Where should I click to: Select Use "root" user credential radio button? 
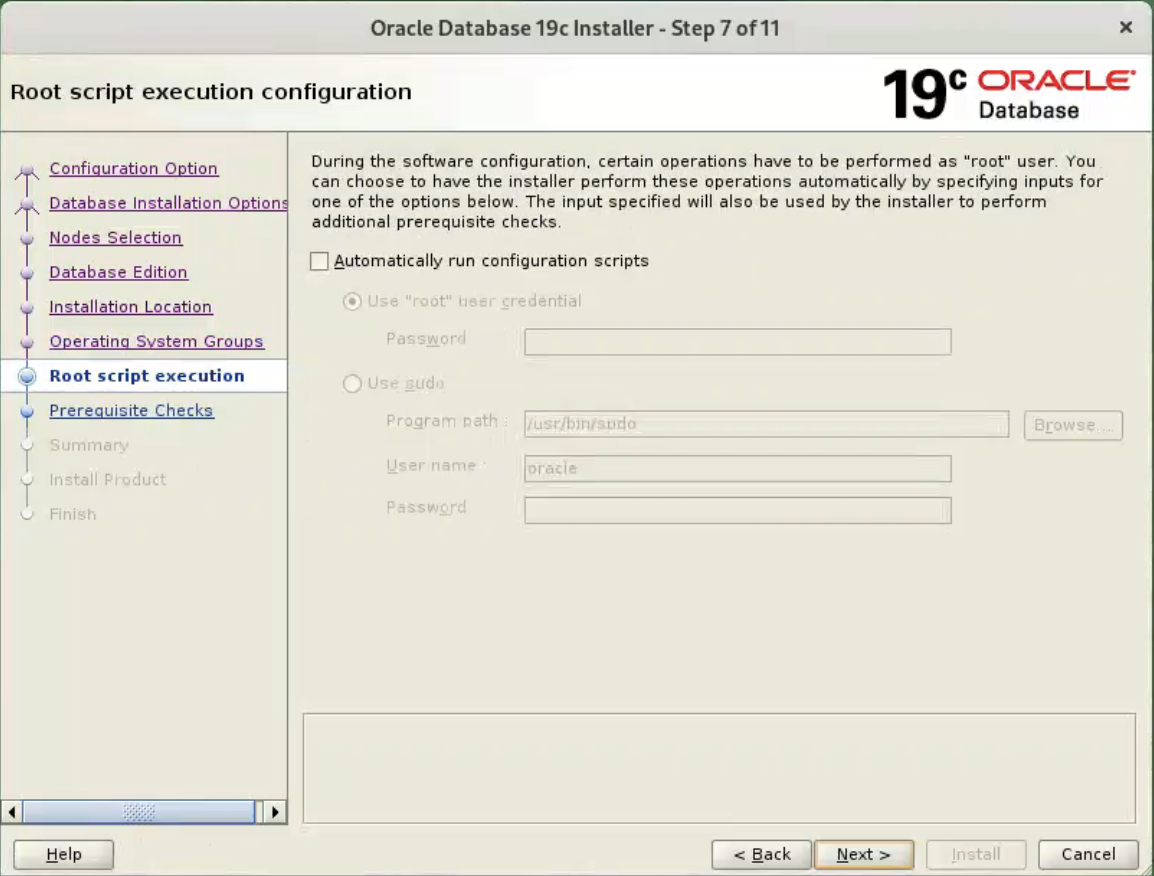tap(353, 302)
